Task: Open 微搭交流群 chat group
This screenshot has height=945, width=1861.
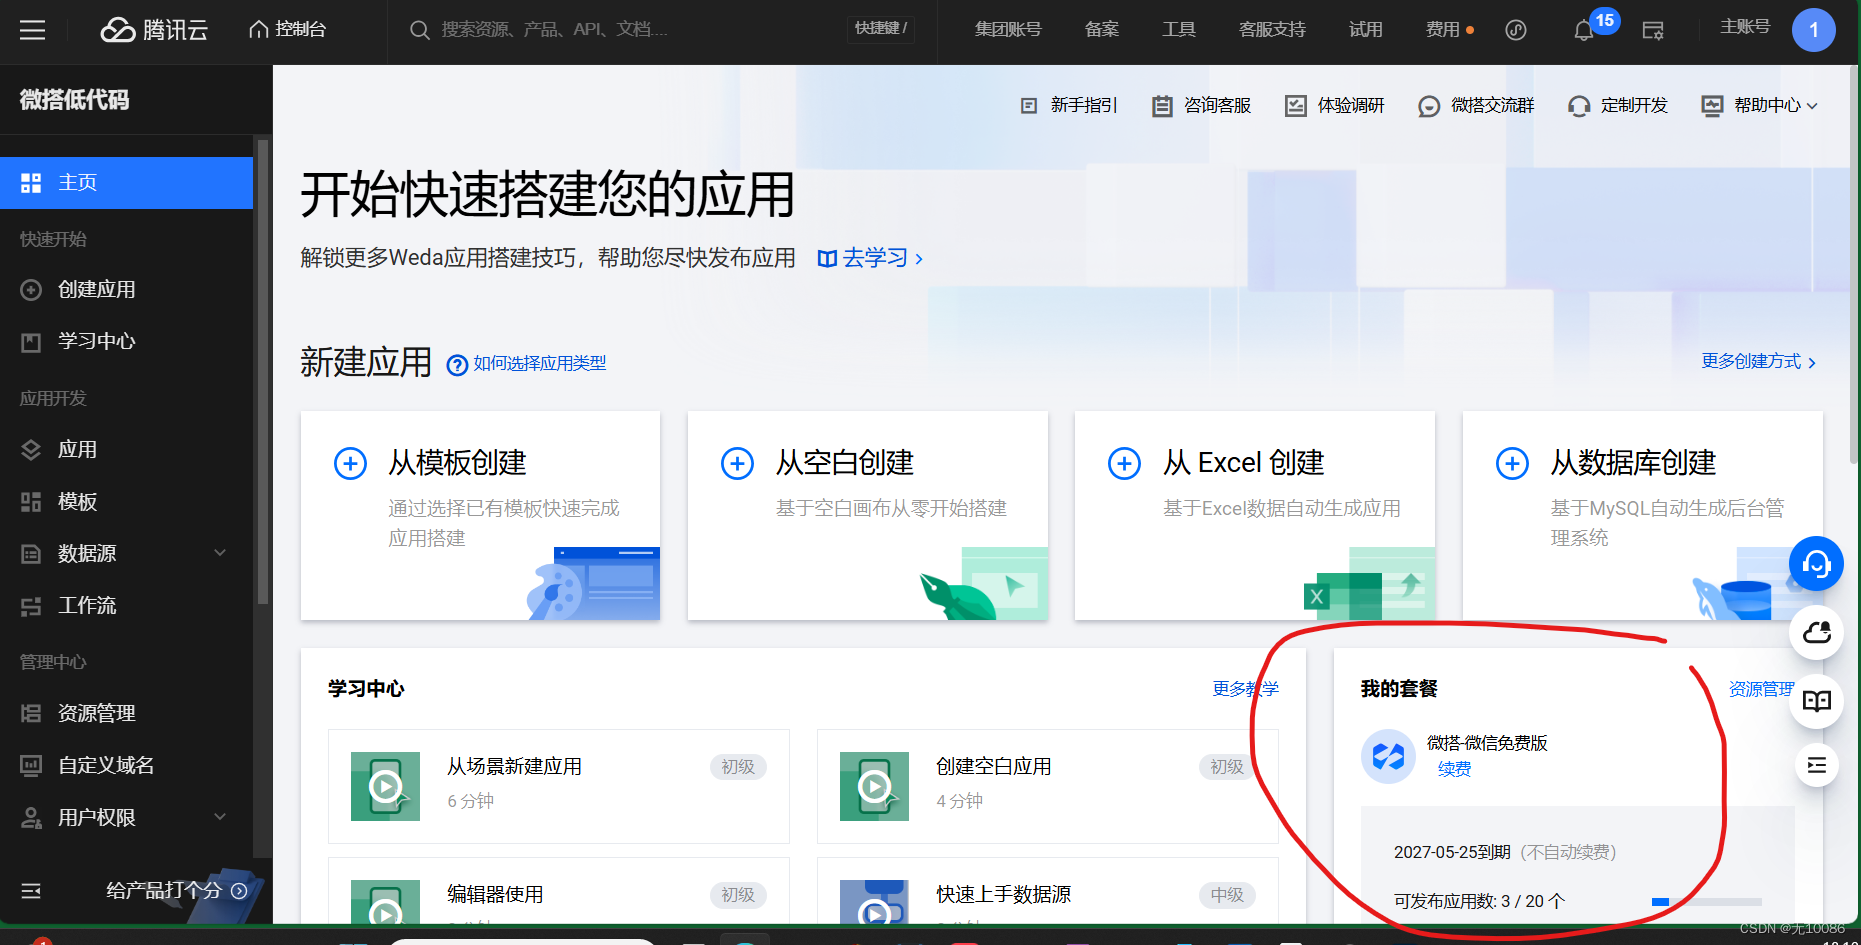Action: coord(1476,106)
